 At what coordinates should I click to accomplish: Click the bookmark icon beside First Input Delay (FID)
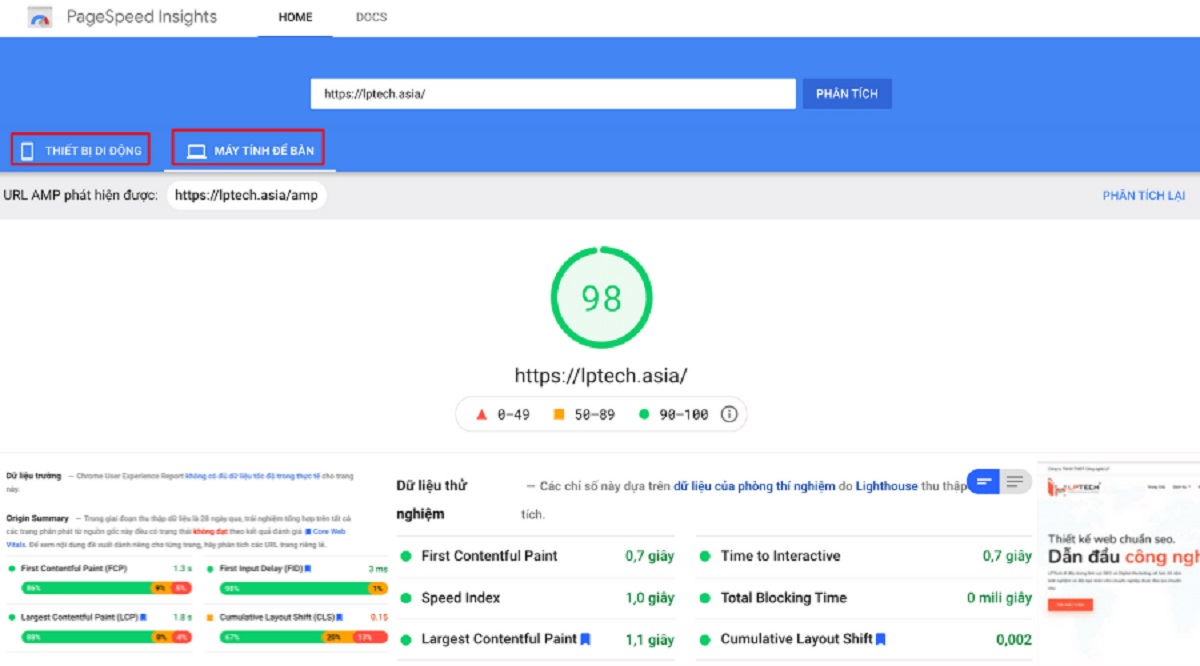point(308,568)
